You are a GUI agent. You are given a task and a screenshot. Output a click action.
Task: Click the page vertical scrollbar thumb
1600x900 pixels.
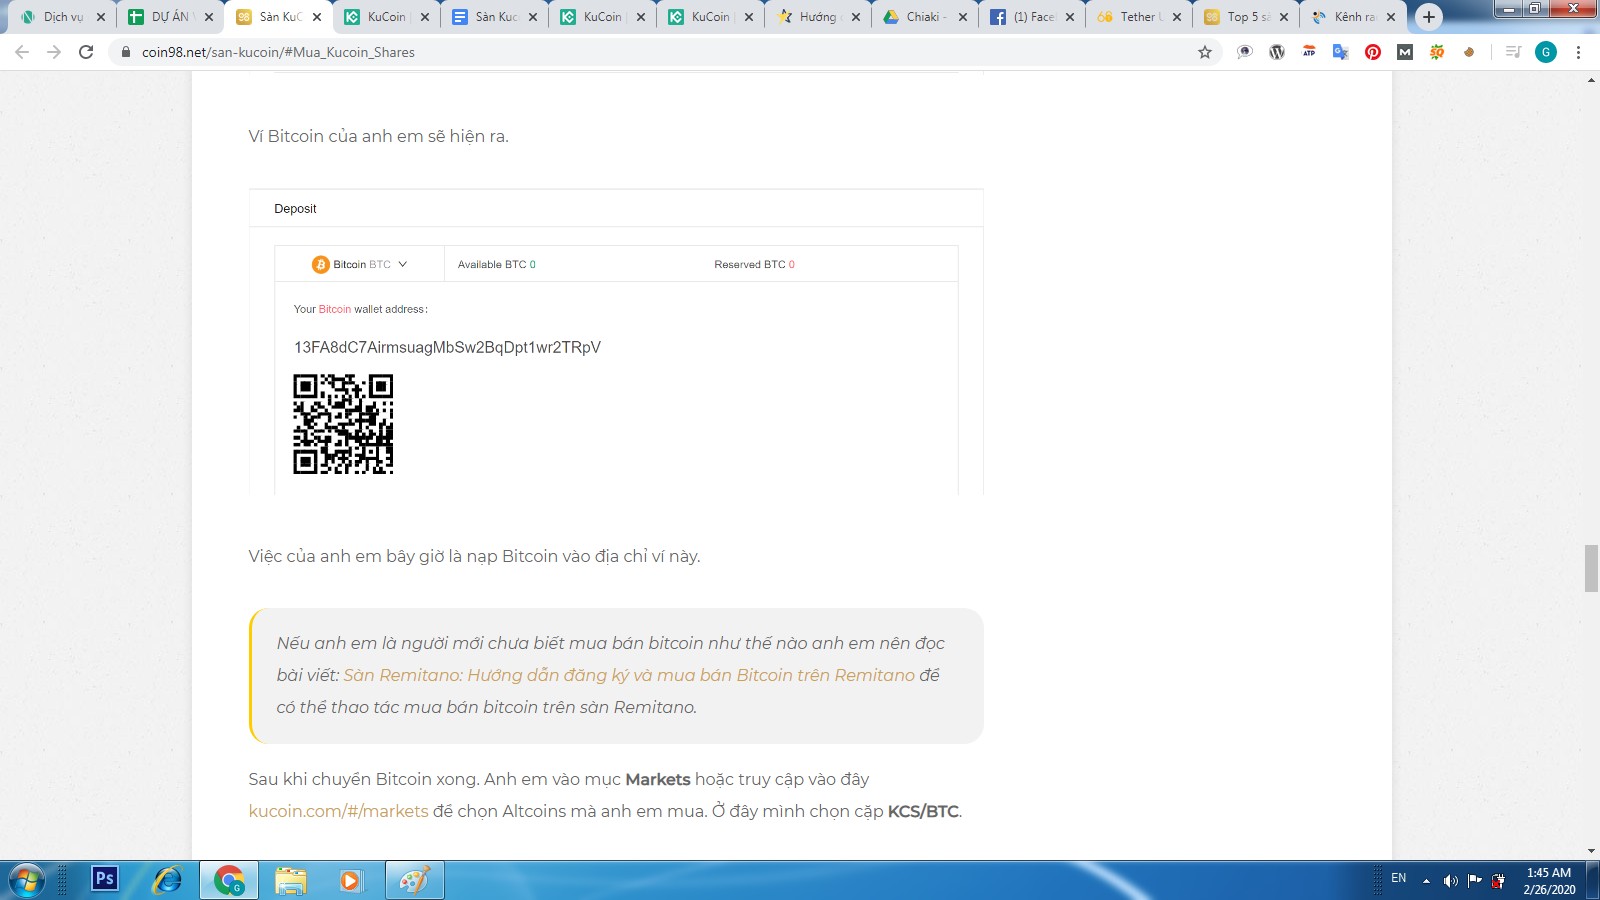coord(1591,568)
